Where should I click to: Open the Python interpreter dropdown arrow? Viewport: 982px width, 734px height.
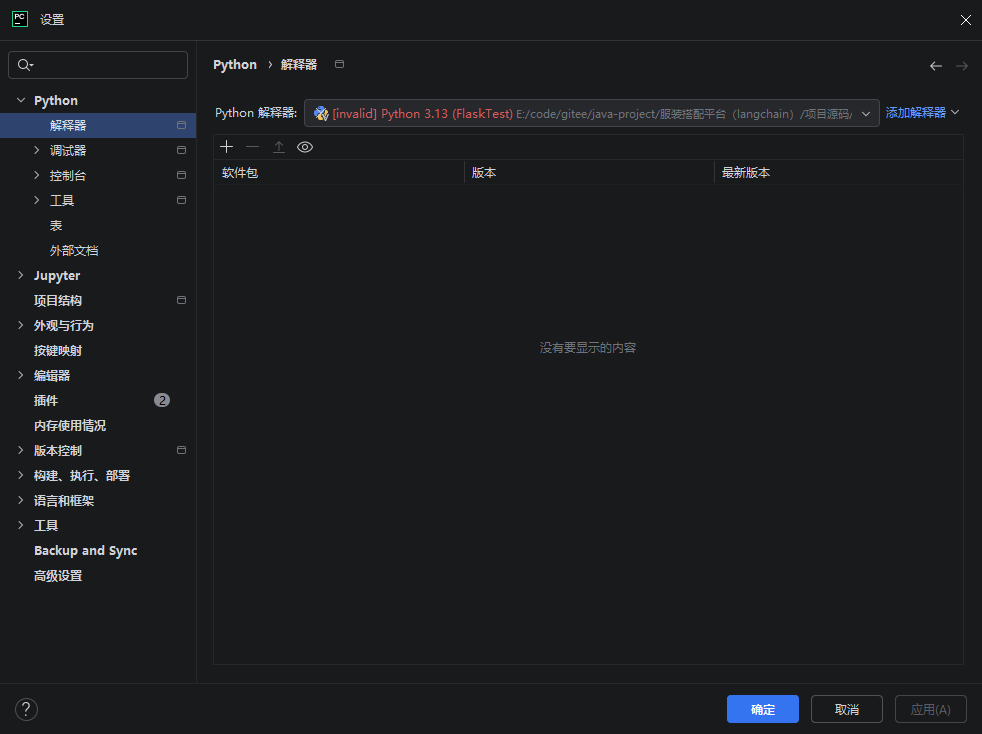[866, 113]
